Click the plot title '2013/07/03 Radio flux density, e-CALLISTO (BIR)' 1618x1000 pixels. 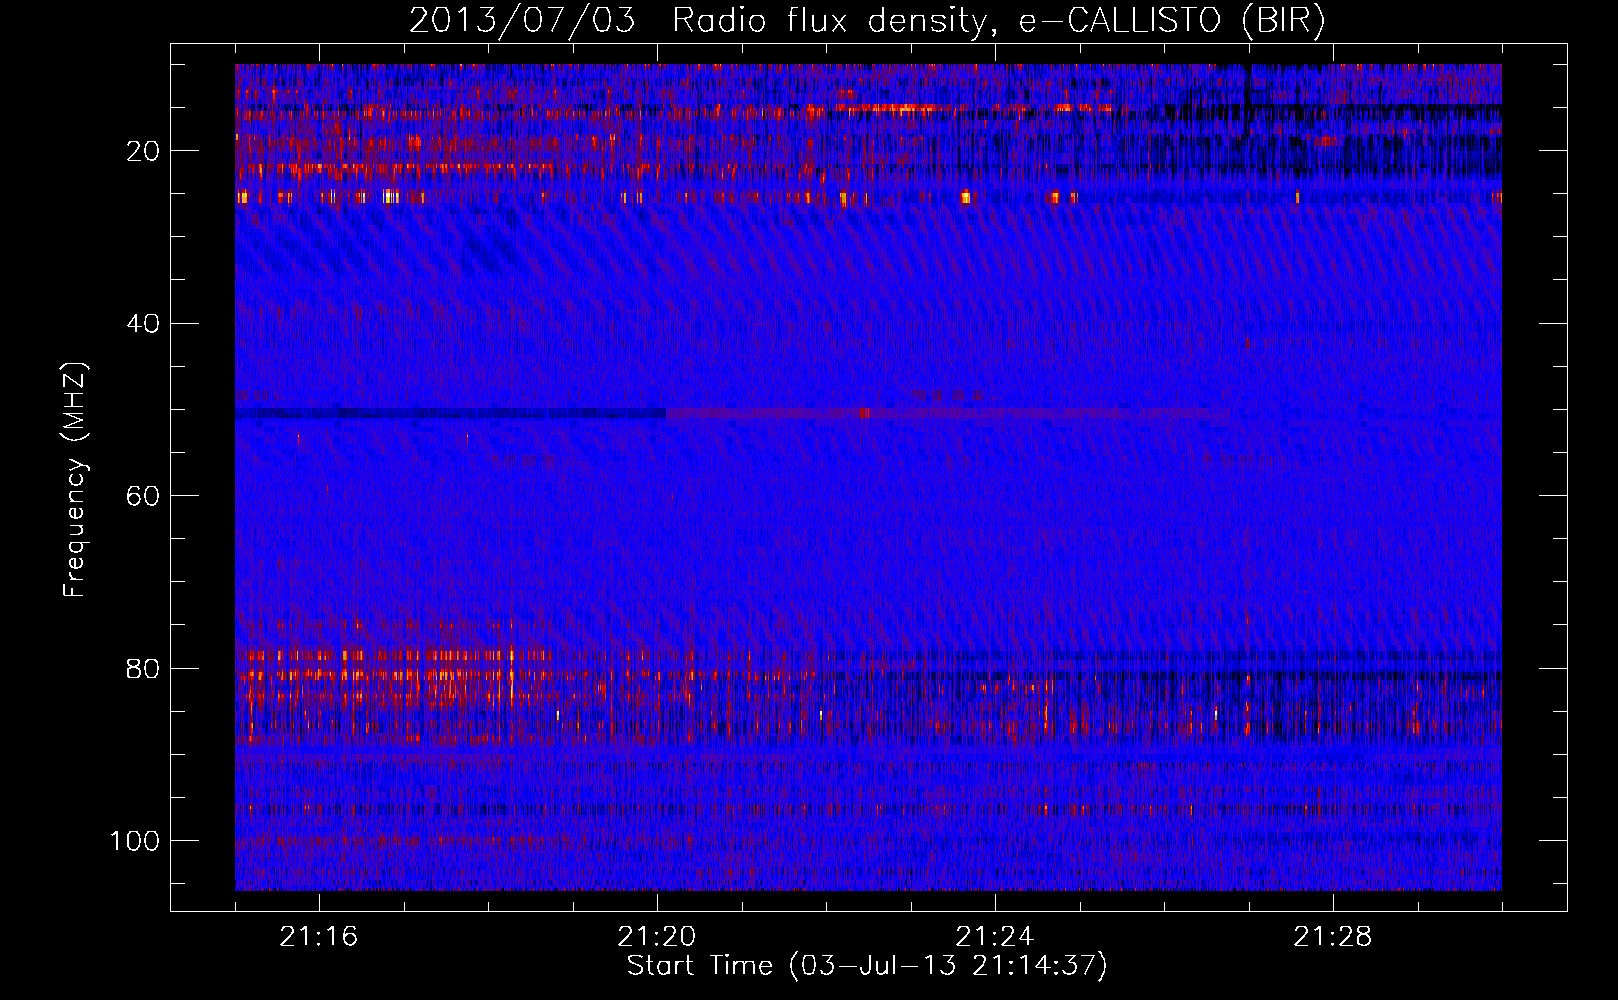[x=867, y=22]
